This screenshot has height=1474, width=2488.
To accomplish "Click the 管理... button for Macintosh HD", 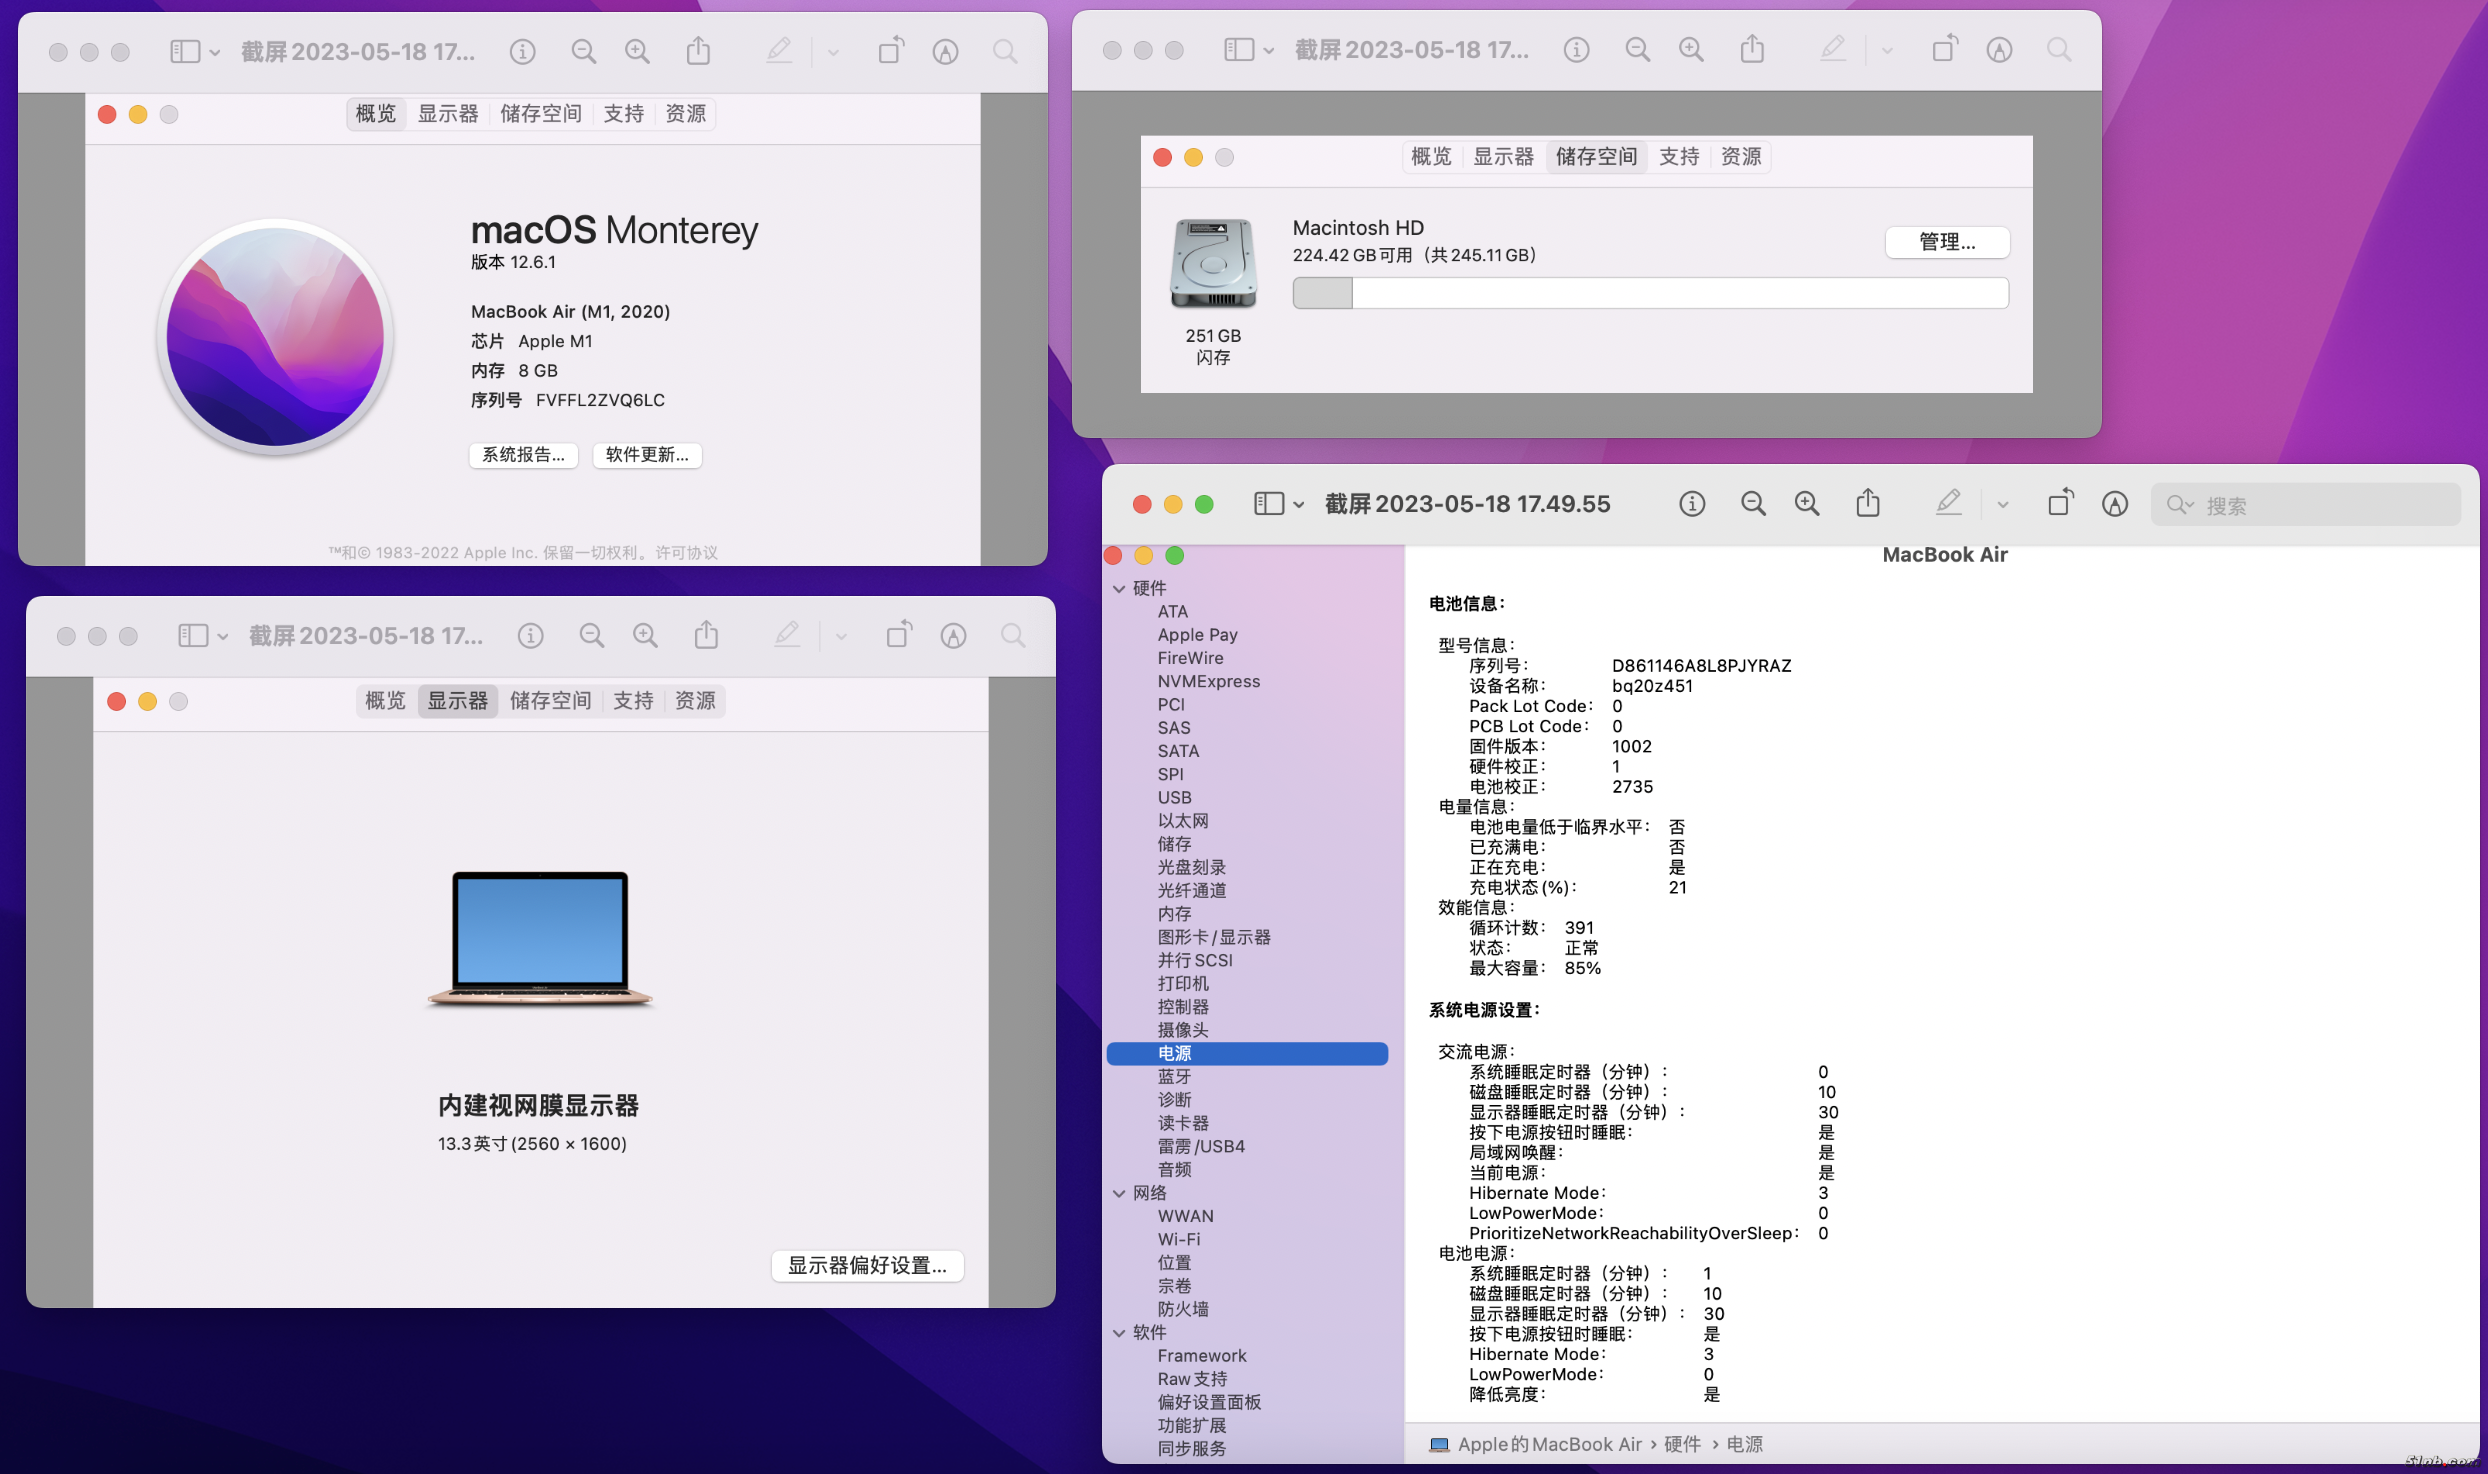I will [1947, 242].
